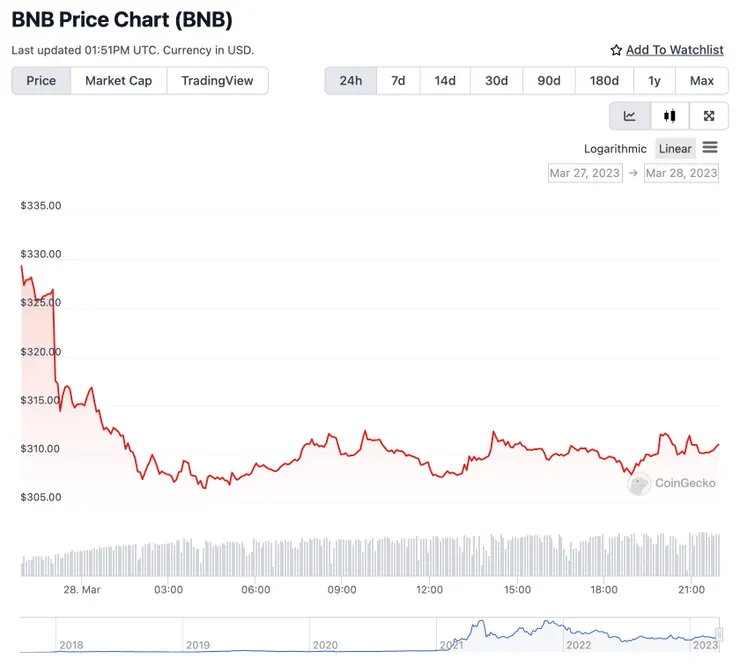740x665 pixels.
Task: Select the 24h time range
Action: point(351,81)
